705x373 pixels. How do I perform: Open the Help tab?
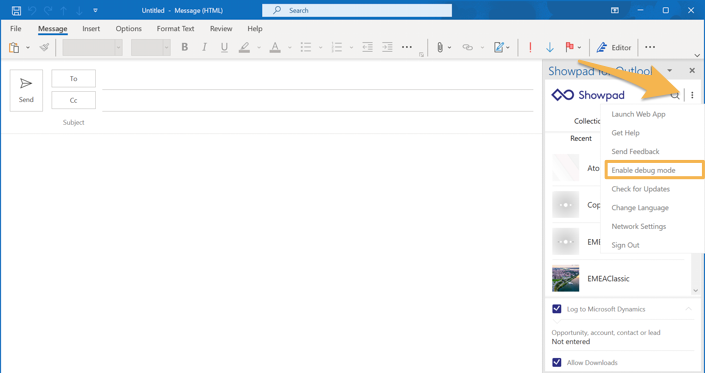tap(255, 29)
